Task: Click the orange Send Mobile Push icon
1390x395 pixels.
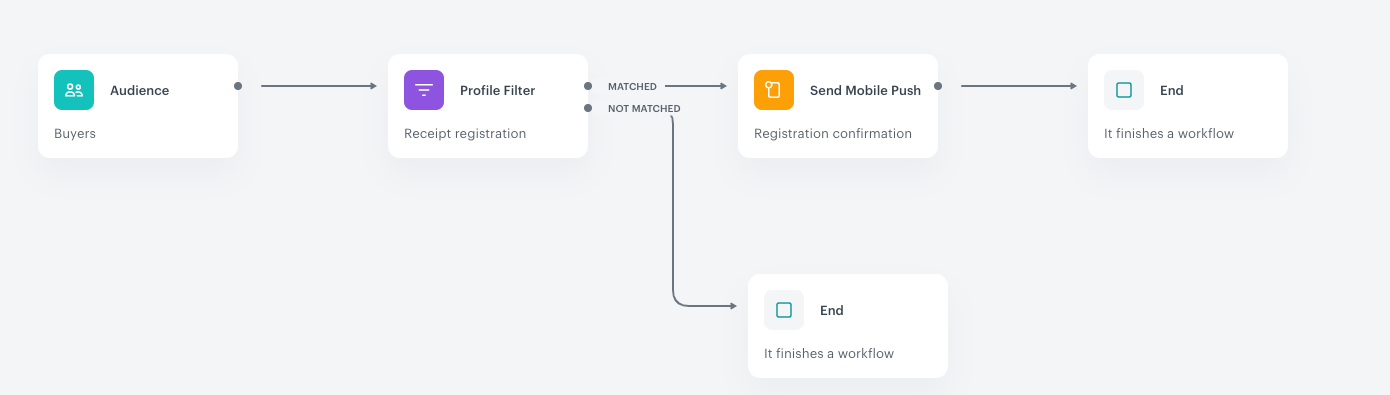Action: tap(774, 90)
